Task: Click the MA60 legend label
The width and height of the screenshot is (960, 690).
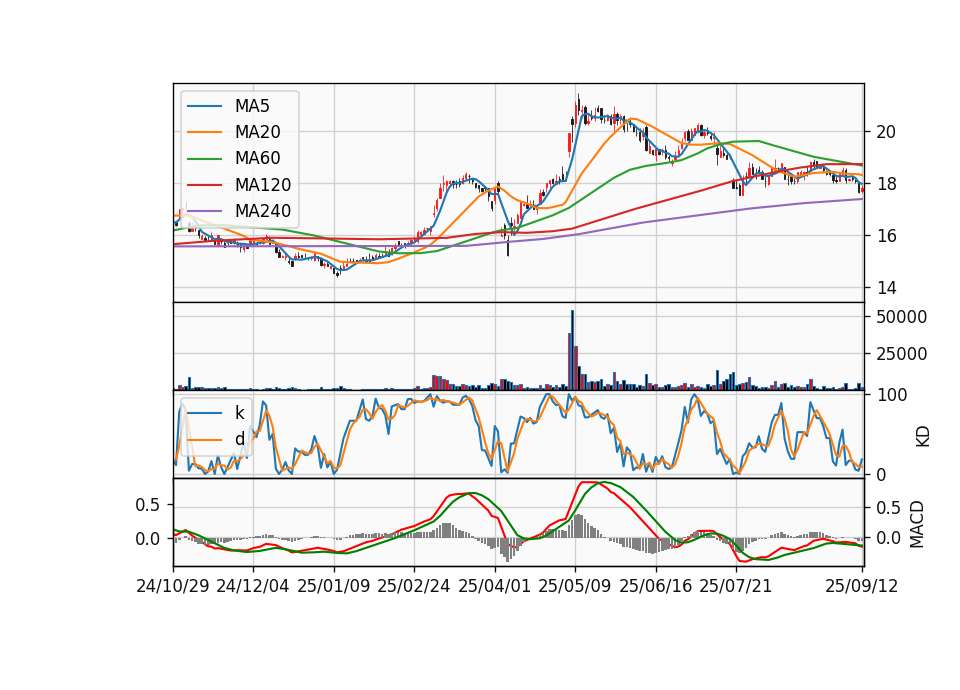Action: (257, 159)
